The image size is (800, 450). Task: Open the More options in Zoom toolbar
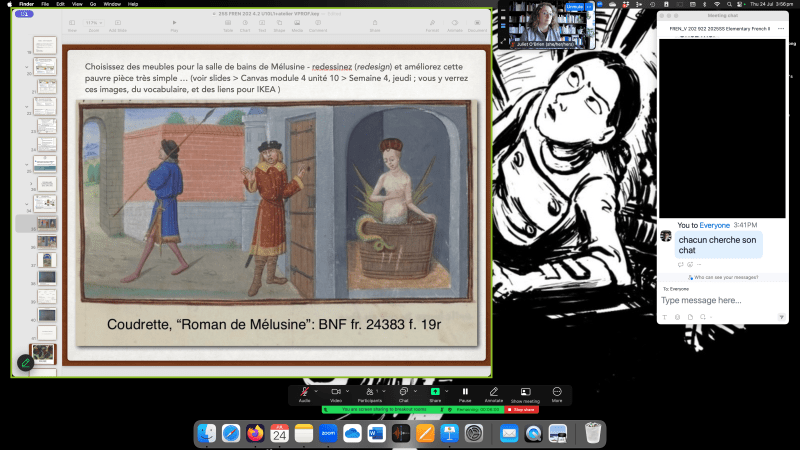click(x=557, y=391)
